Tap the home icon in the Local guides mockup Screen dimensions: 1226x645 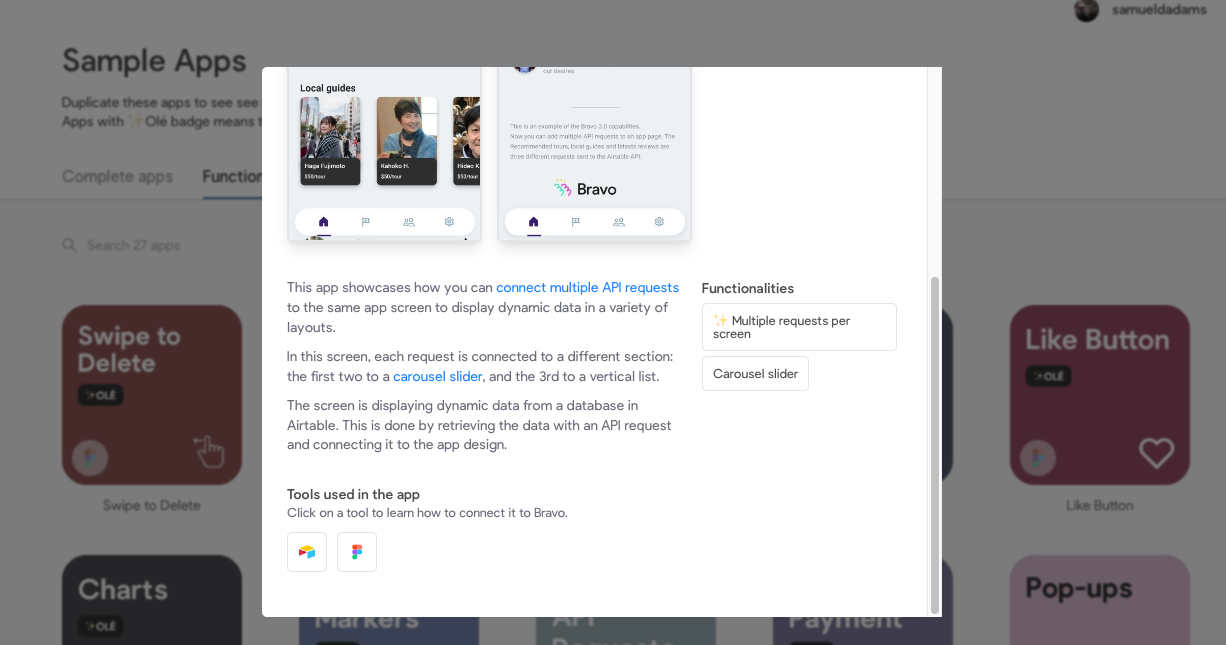pos(323,222)
